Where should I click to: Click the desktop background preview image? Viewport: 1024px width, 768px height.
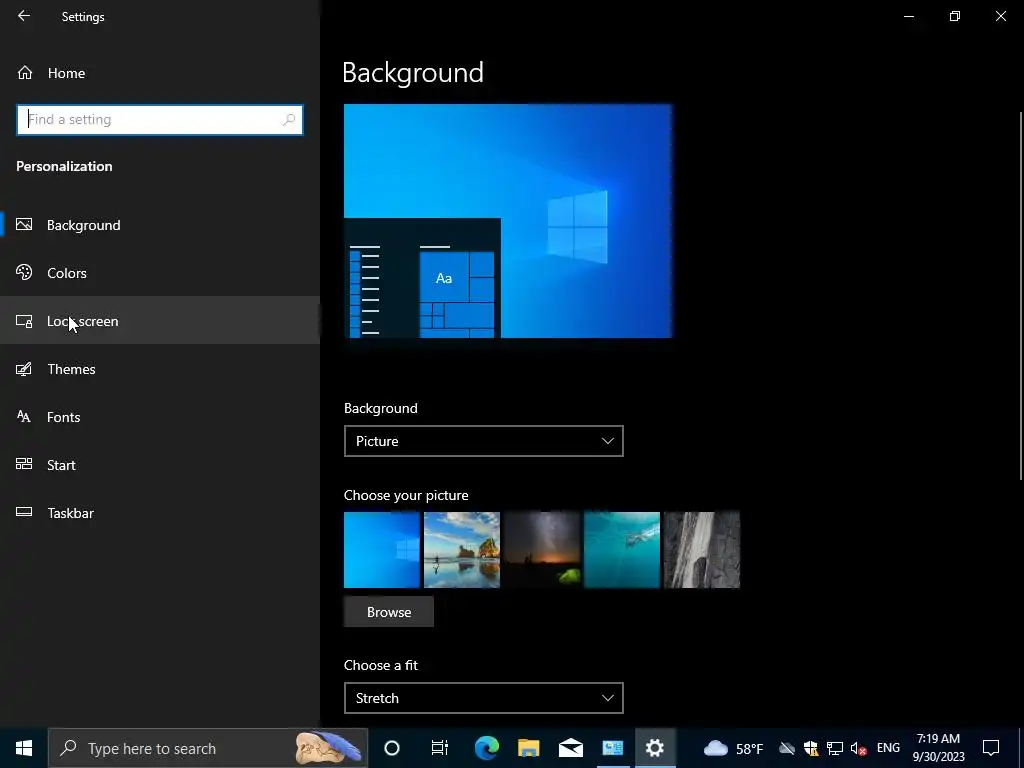pyautogui.click(x=508, y=221)
